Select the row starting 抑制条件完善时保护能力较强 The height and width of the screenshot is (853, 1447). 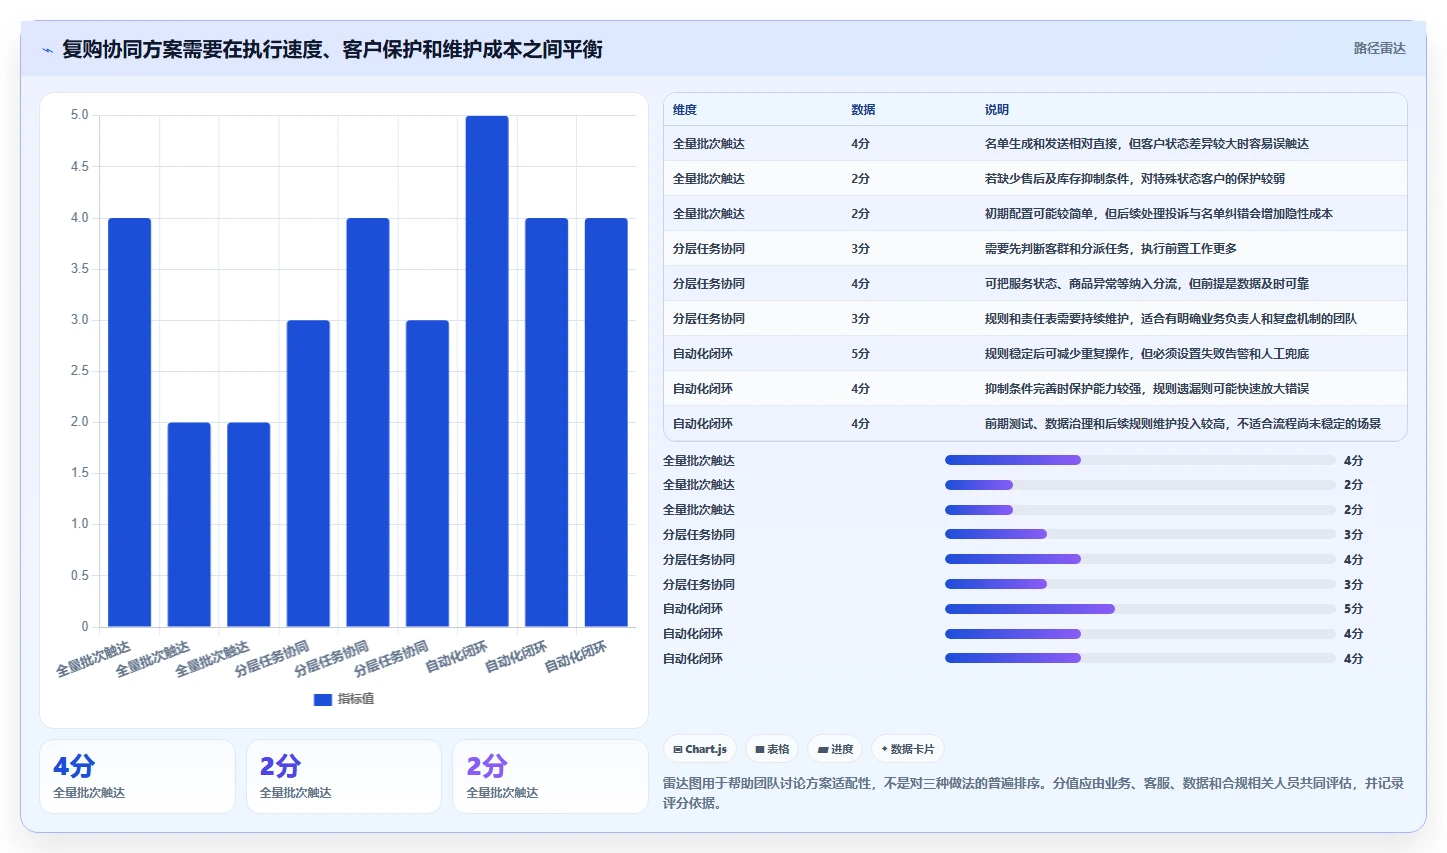[x=1035, y=389]
